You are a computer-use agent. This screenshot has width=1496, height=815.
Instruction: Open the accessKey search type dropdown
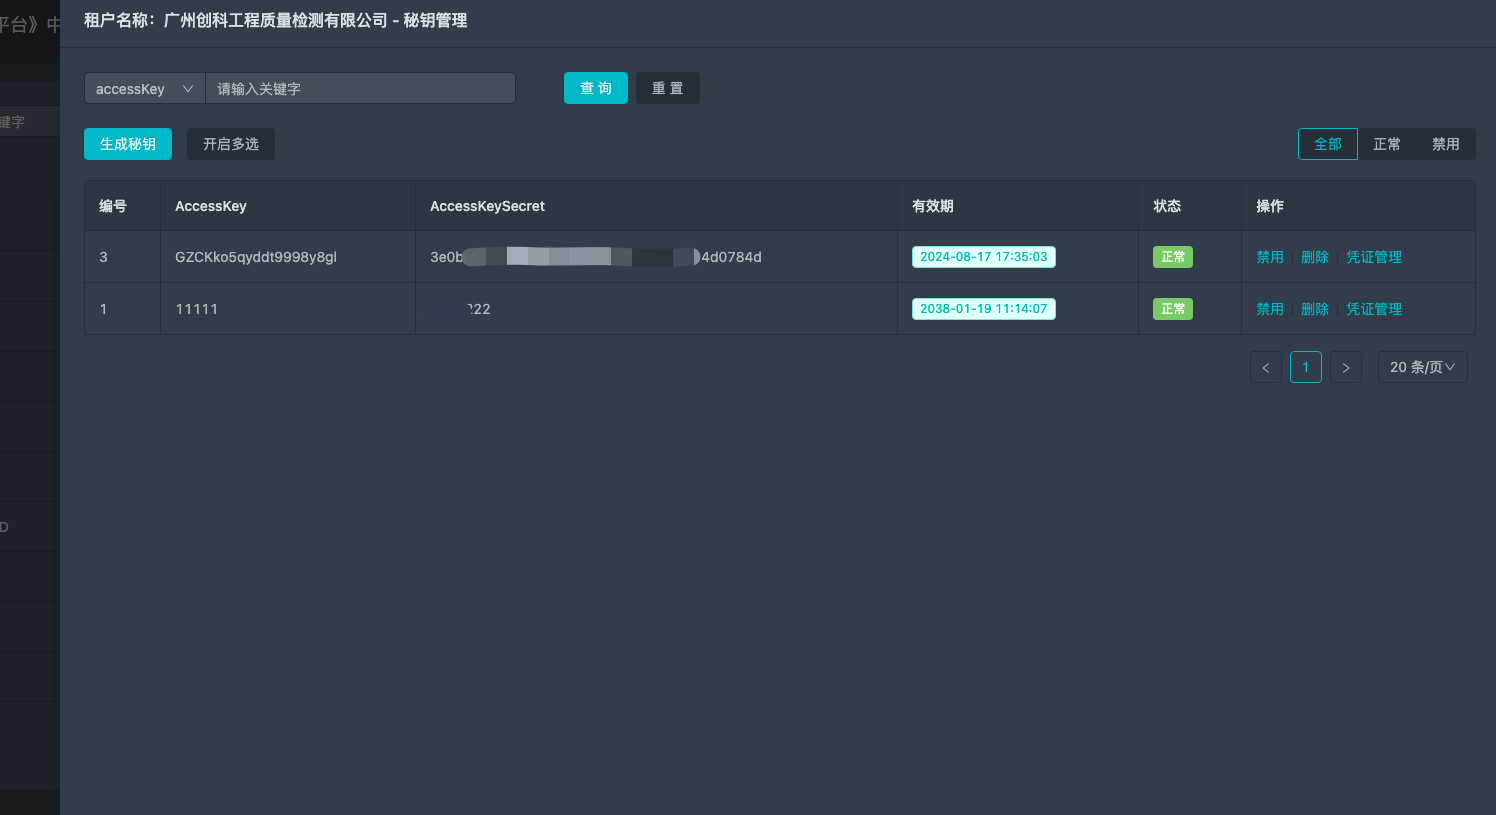point(144,89)
